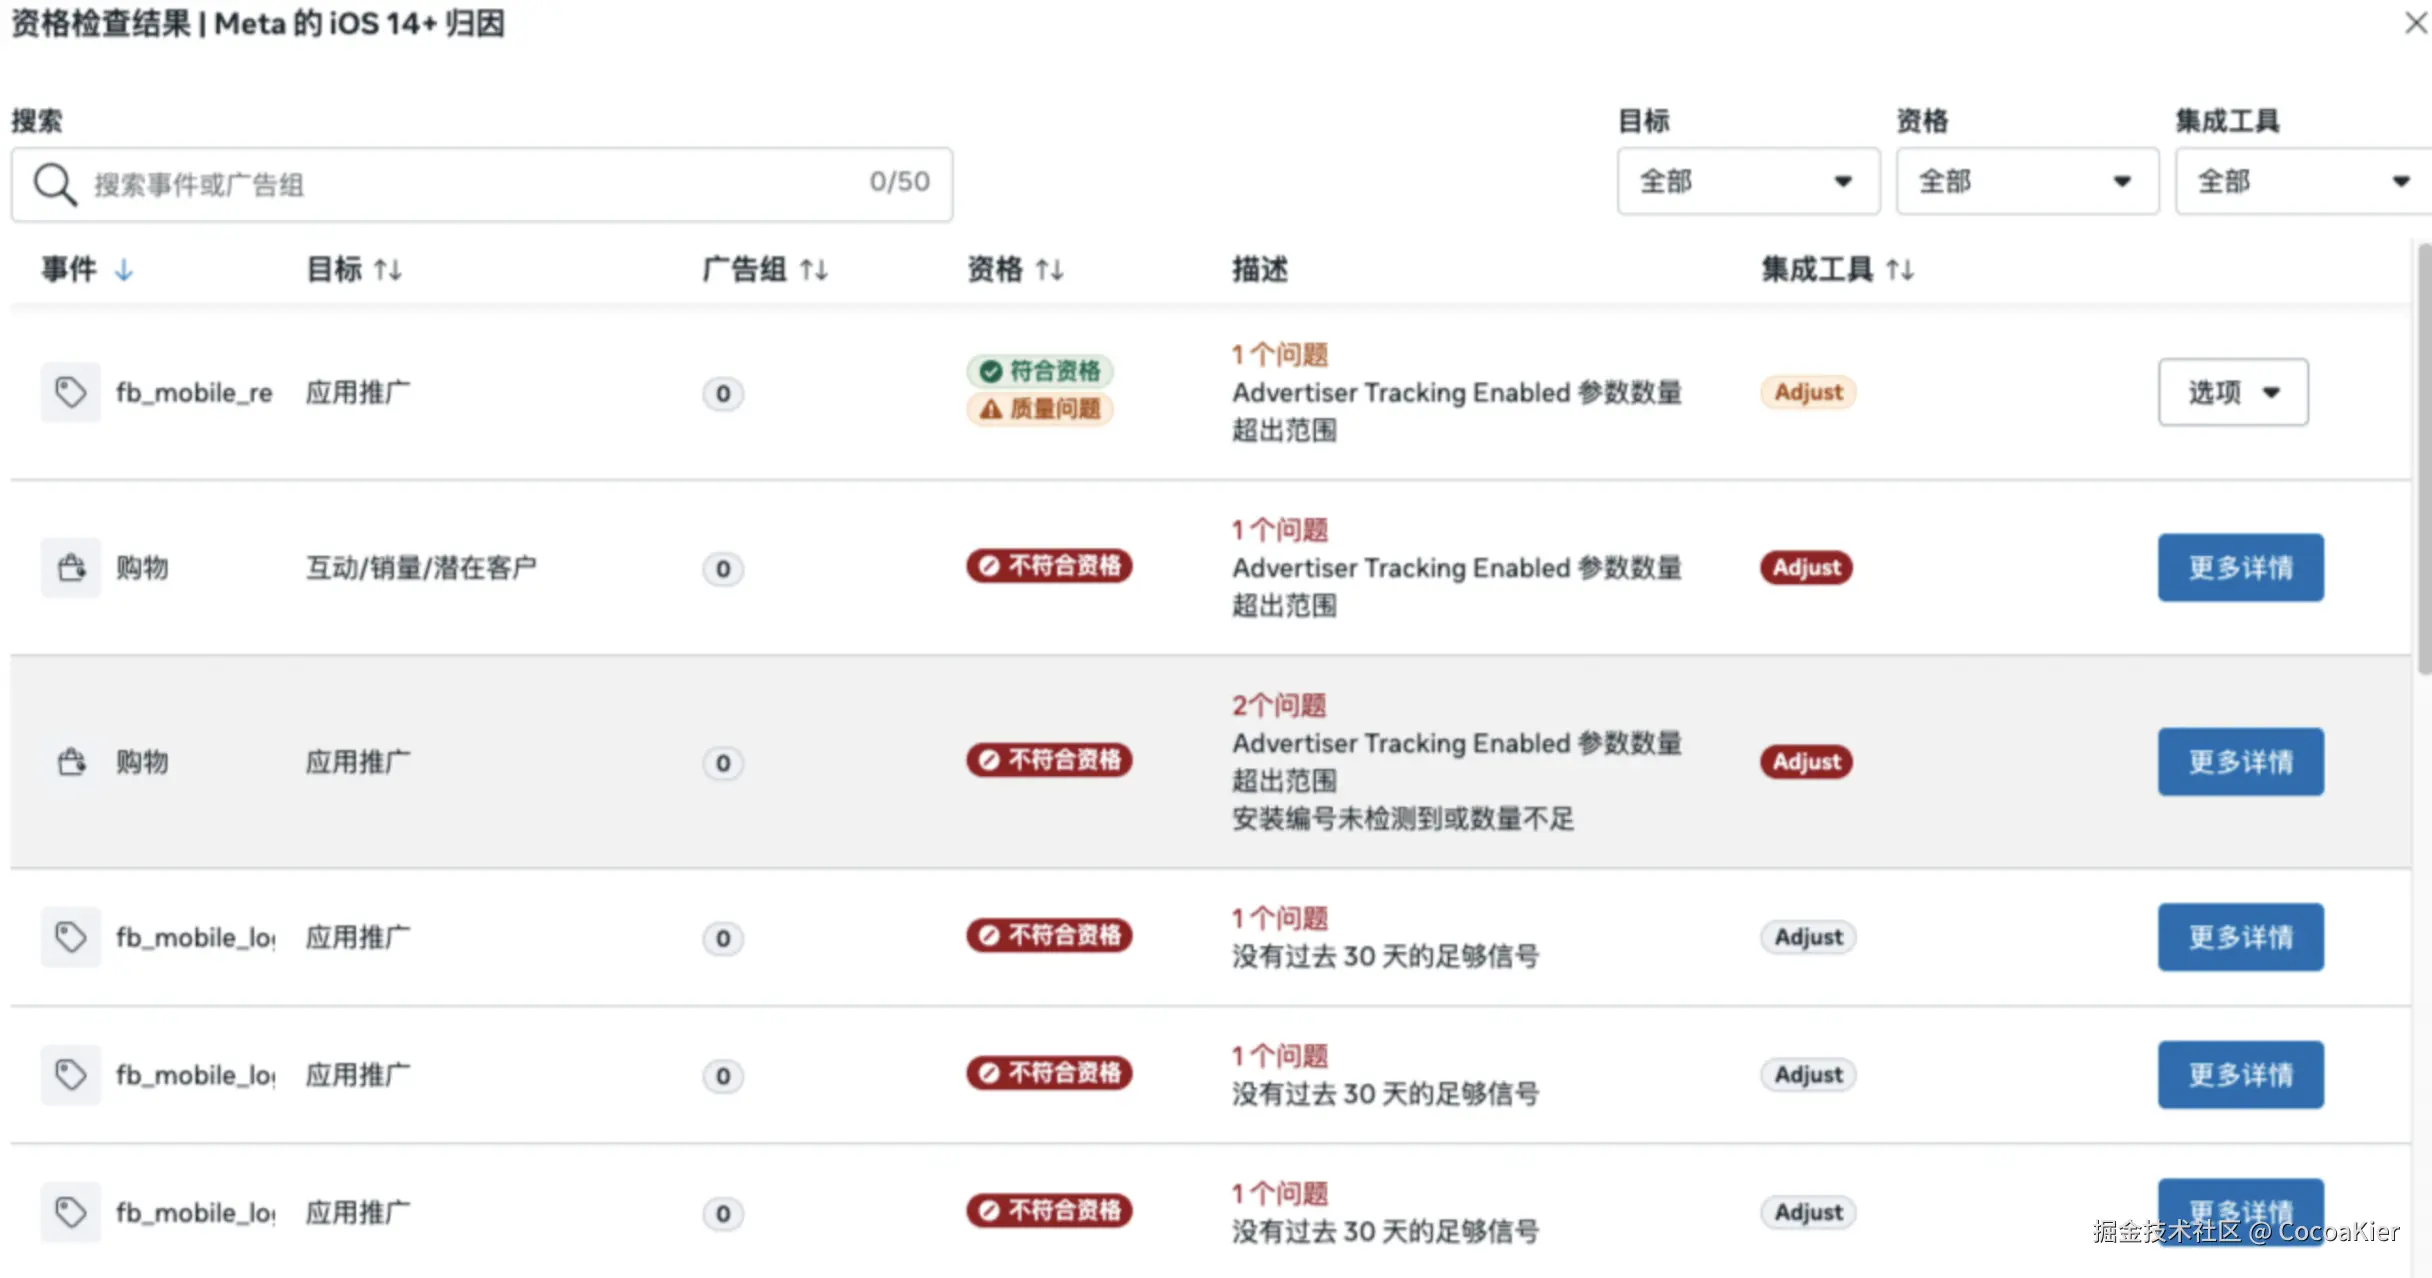Viewport: 2432px width, 1278px height.
Task: Click the tag icon beside fb_mobile_re event
Action: click(x=70, y=392)
